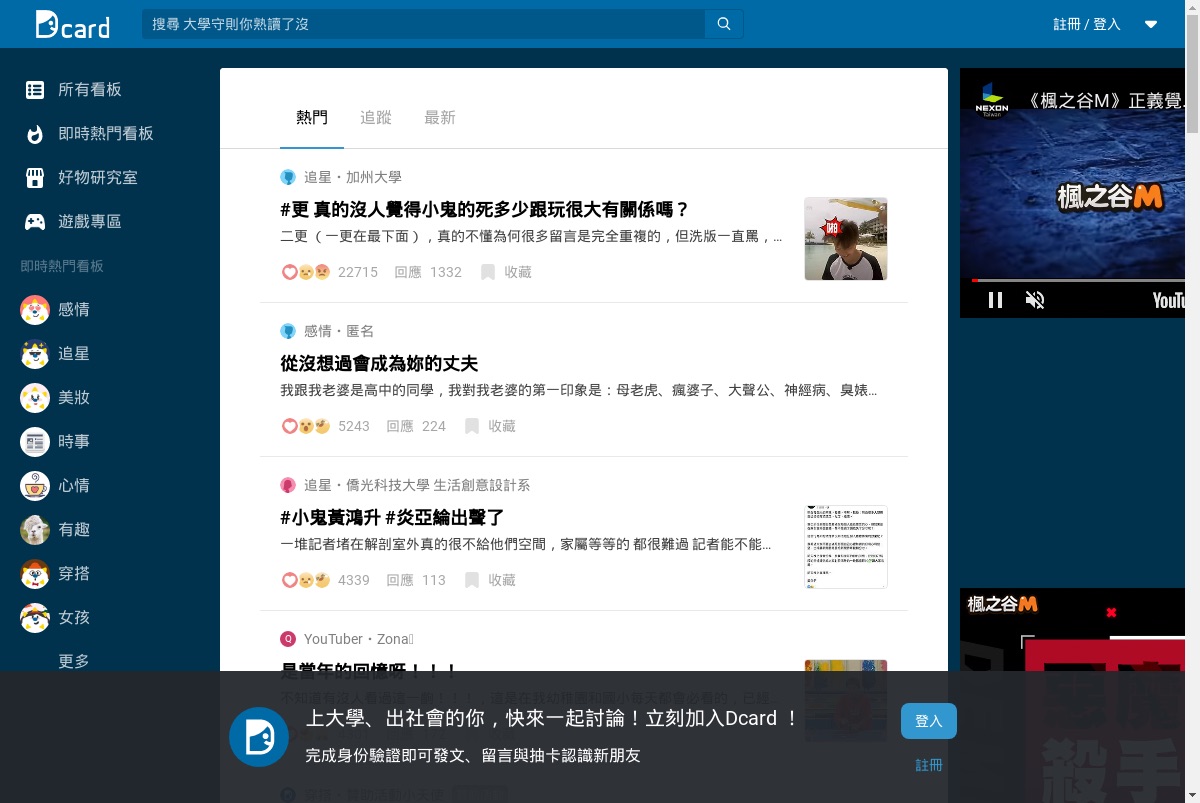Pause the 楓之谷M video ad
The image size is (1200, 803).
(x=995, y=300)
